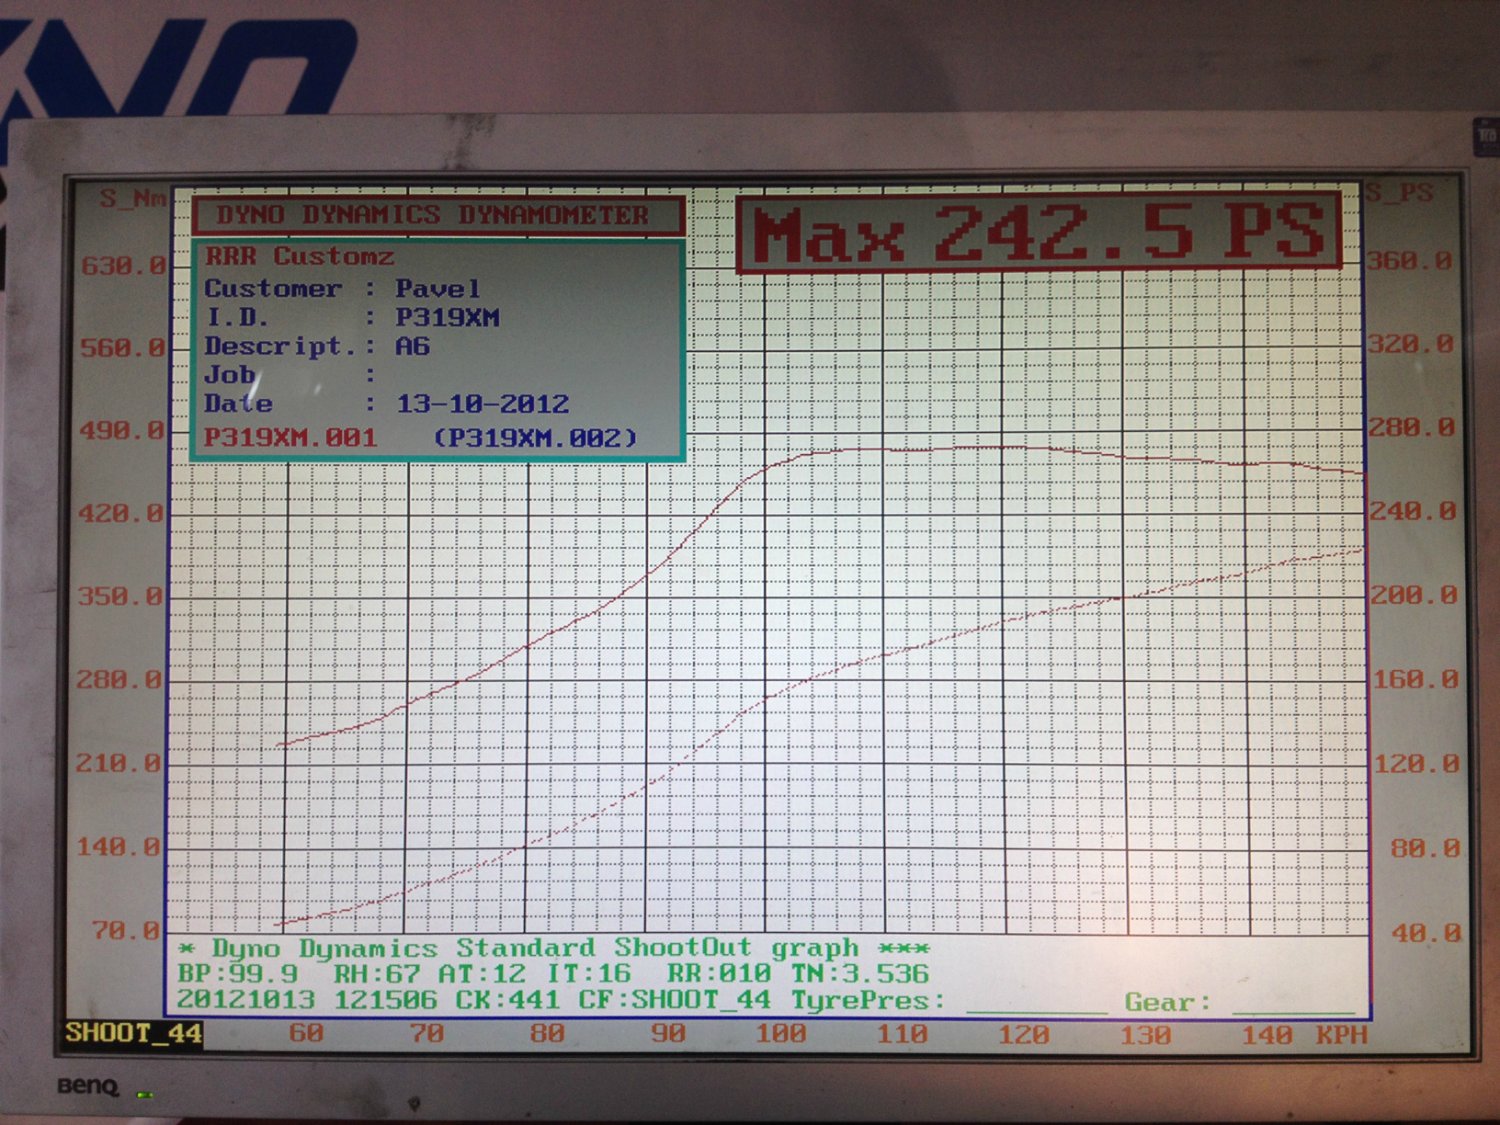Image resolution: width=1500 pixels, height=1125 pixels.
Task: Click the 490.0 torque axis value
Action: [x=123, y=431]
